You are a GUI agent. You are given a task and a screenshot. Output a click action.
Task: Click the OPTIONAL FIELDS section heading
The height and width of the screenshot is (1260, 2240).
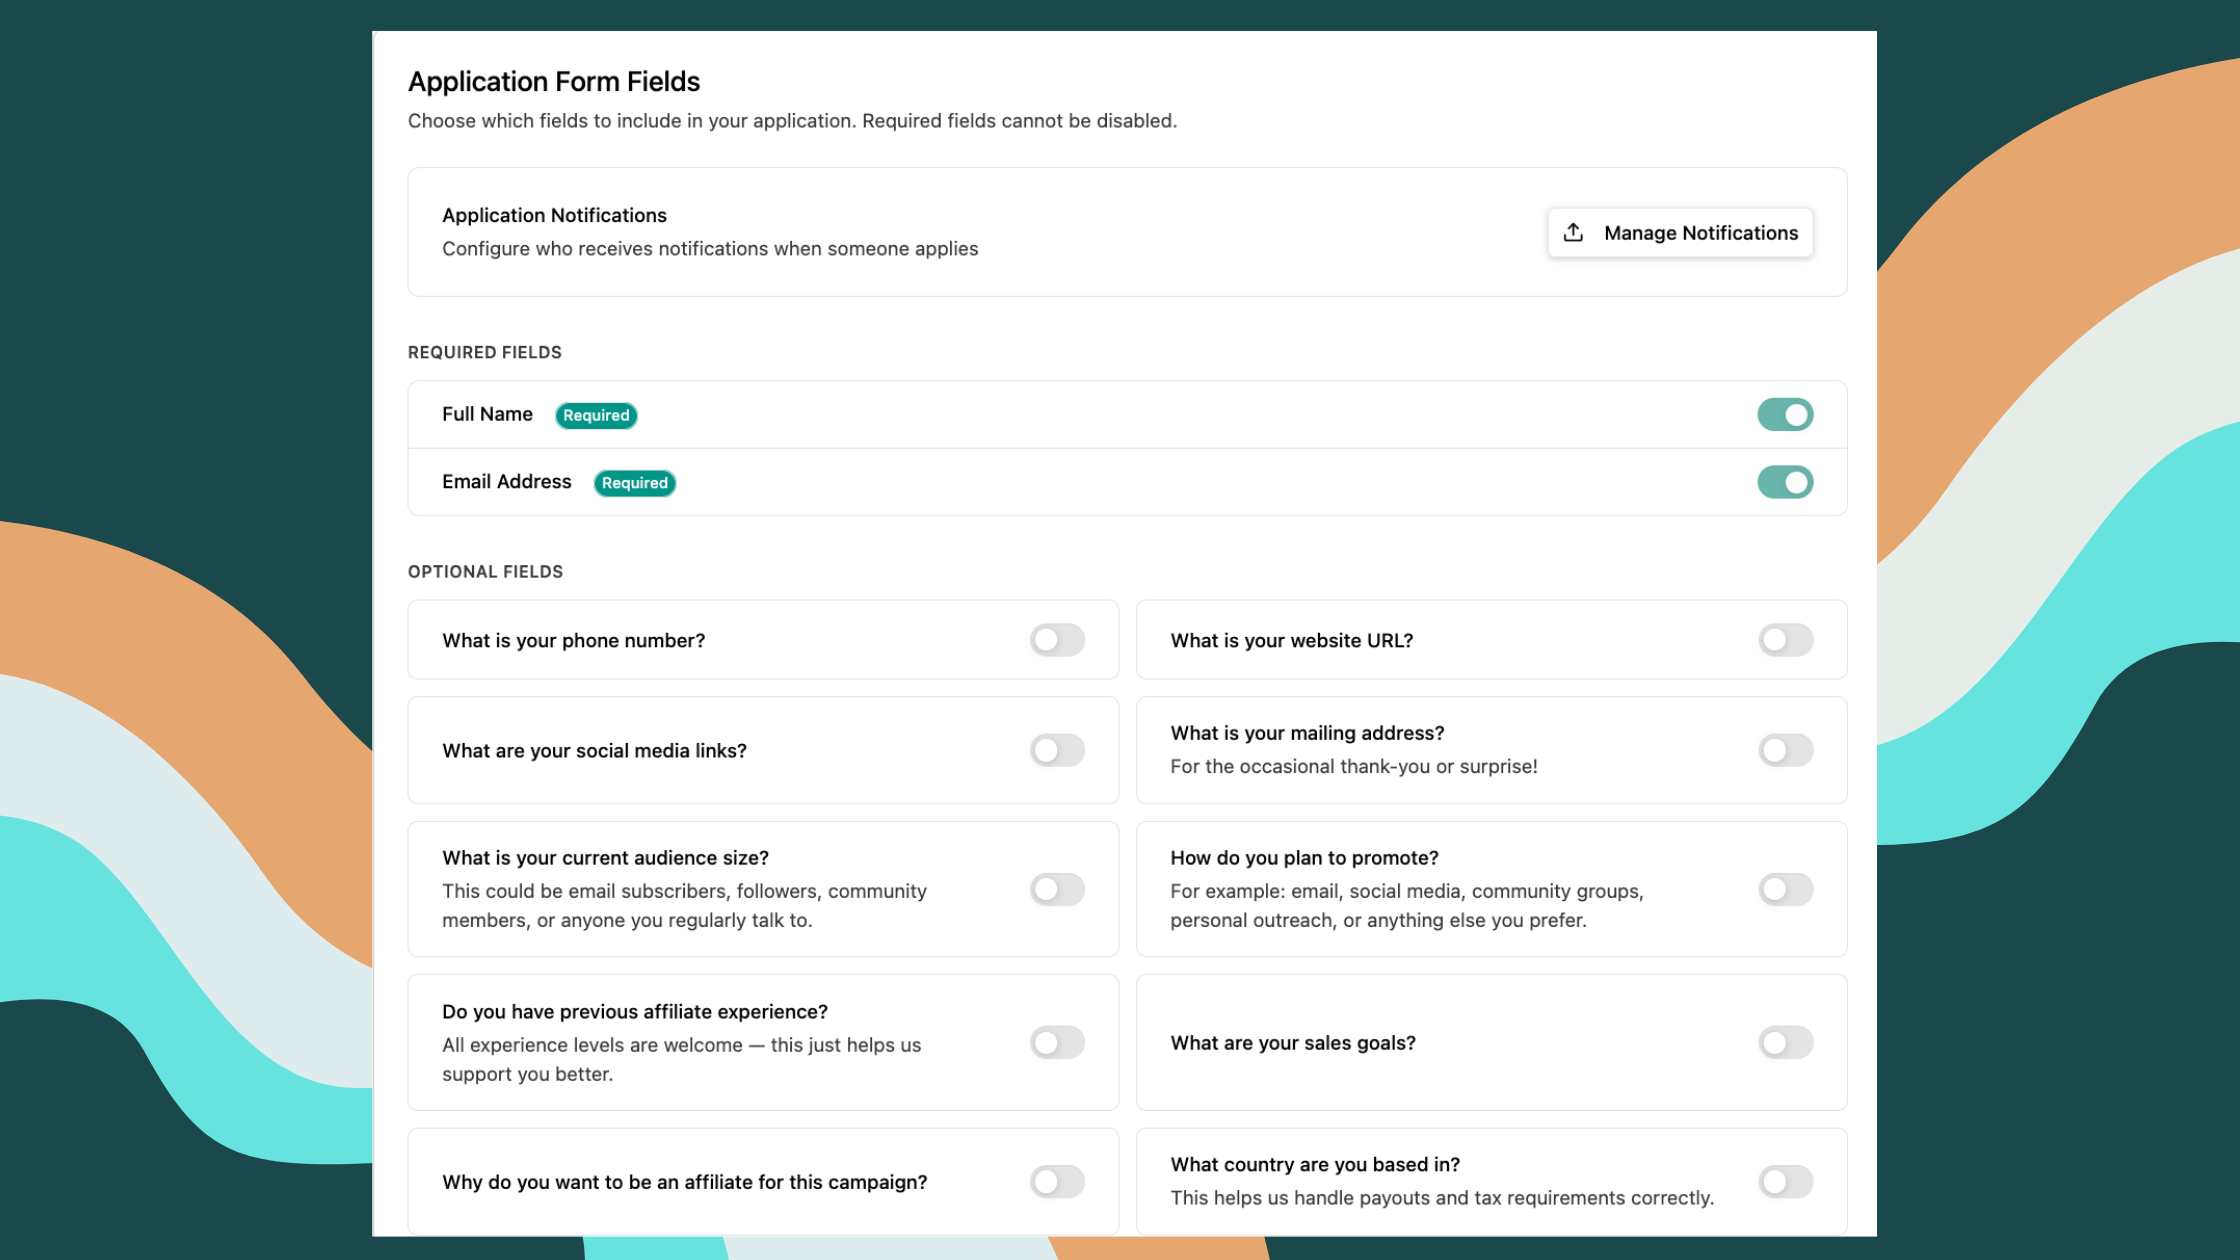click(x=486, y=571)
